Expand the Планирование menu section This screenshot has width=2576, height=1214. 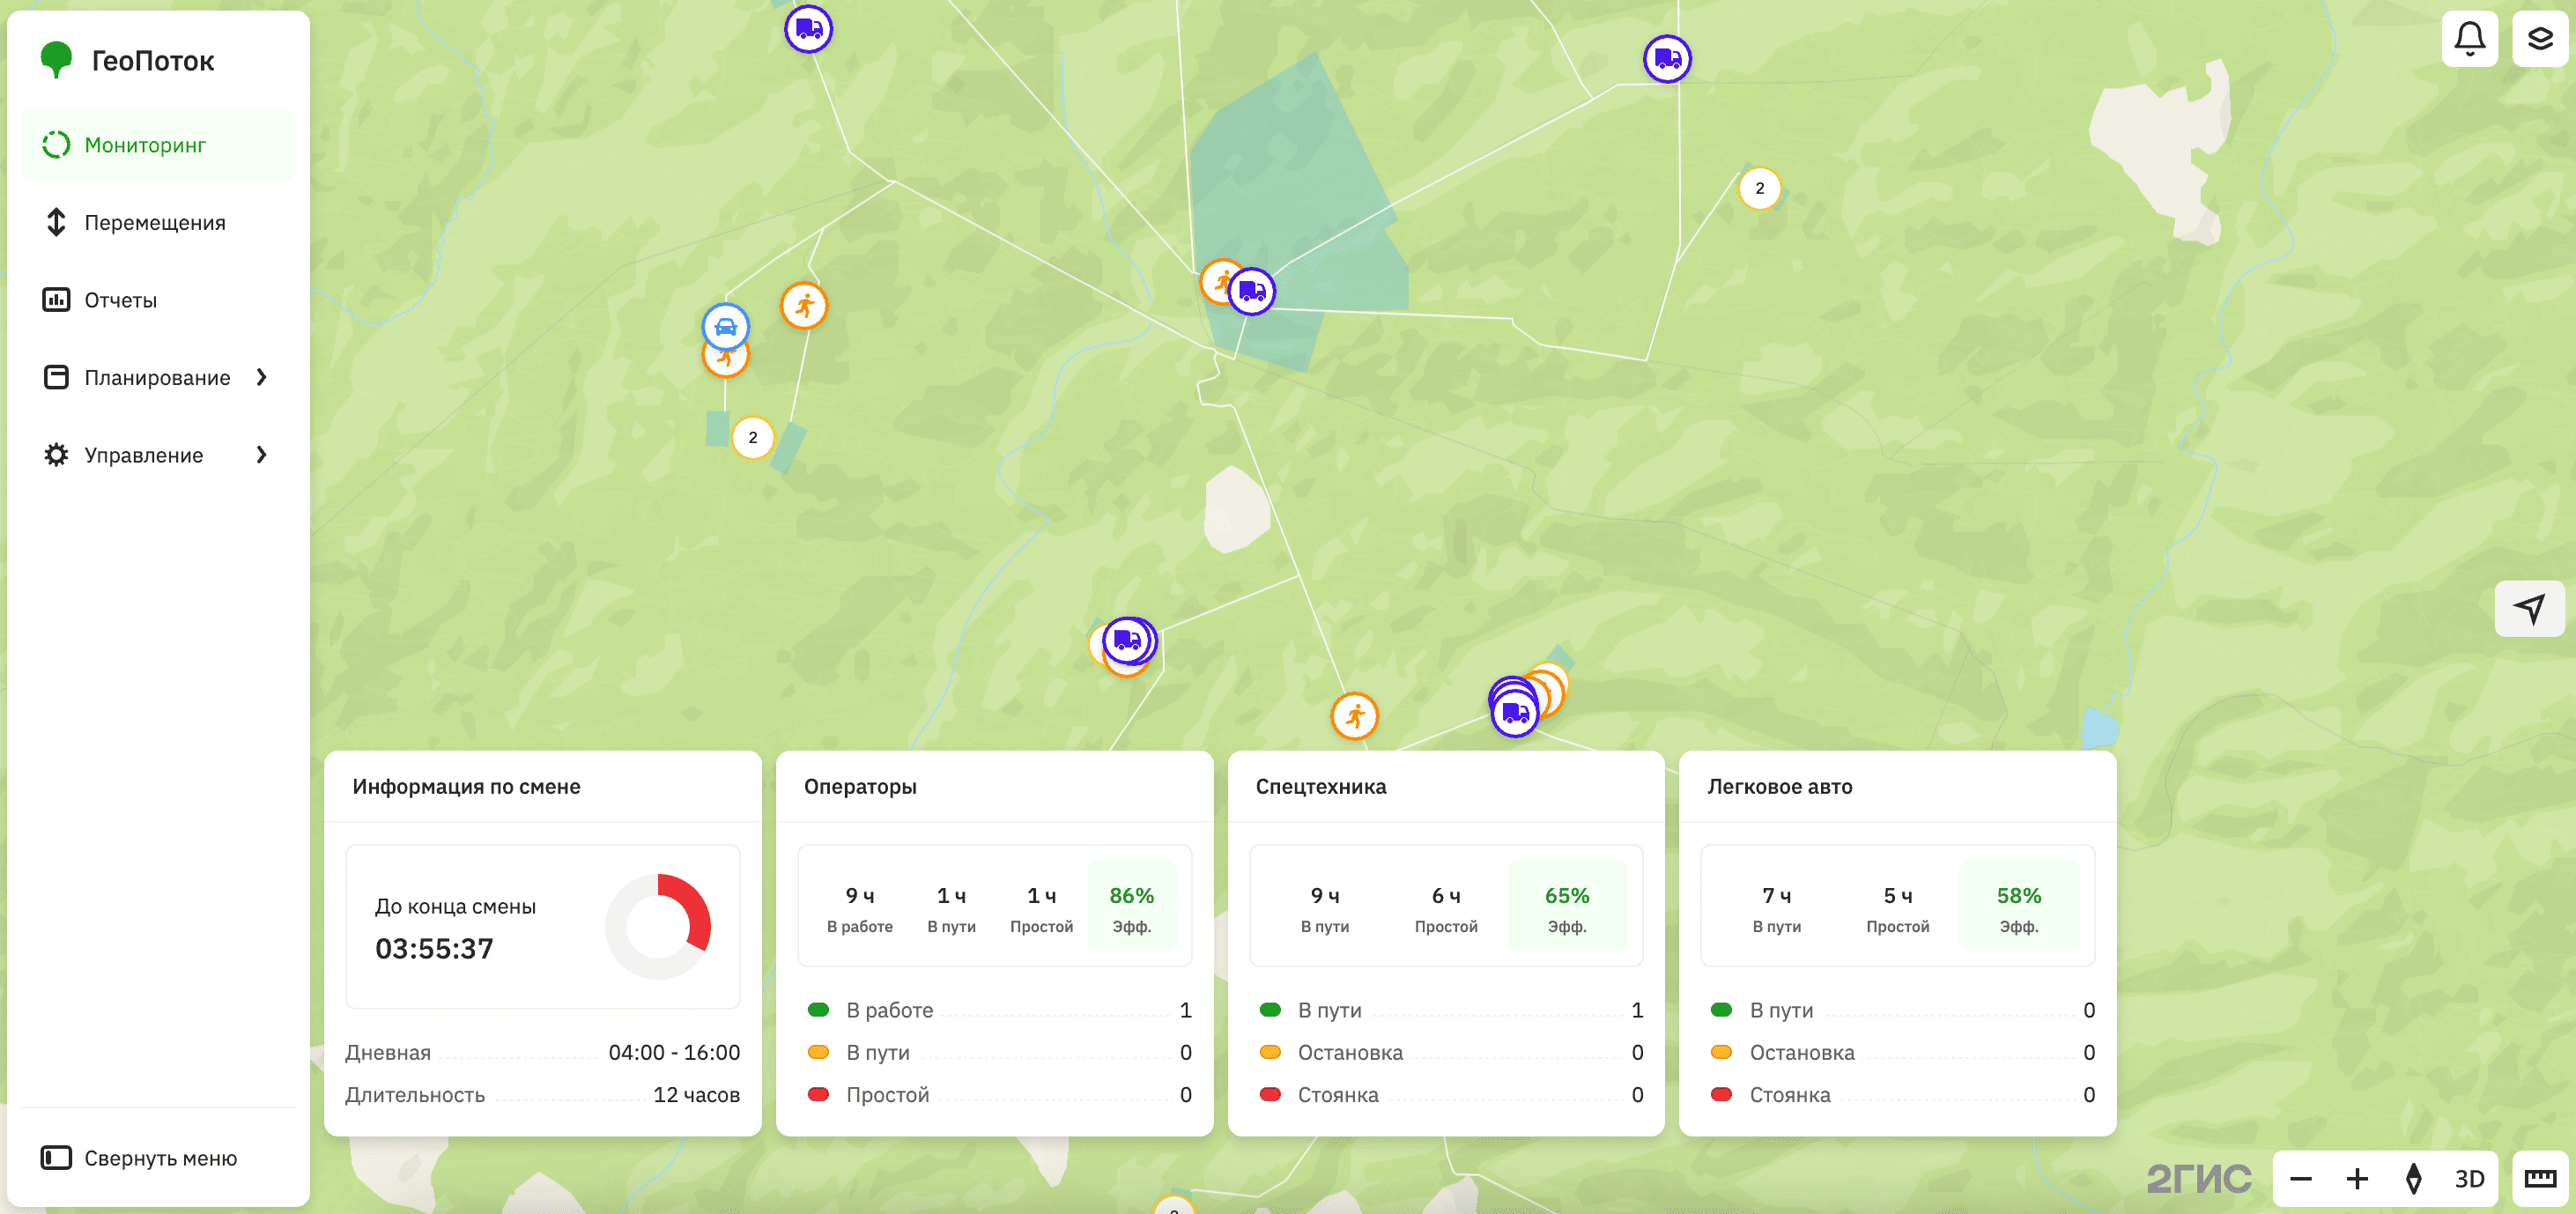pyautogui.click(x=262, y=377)
